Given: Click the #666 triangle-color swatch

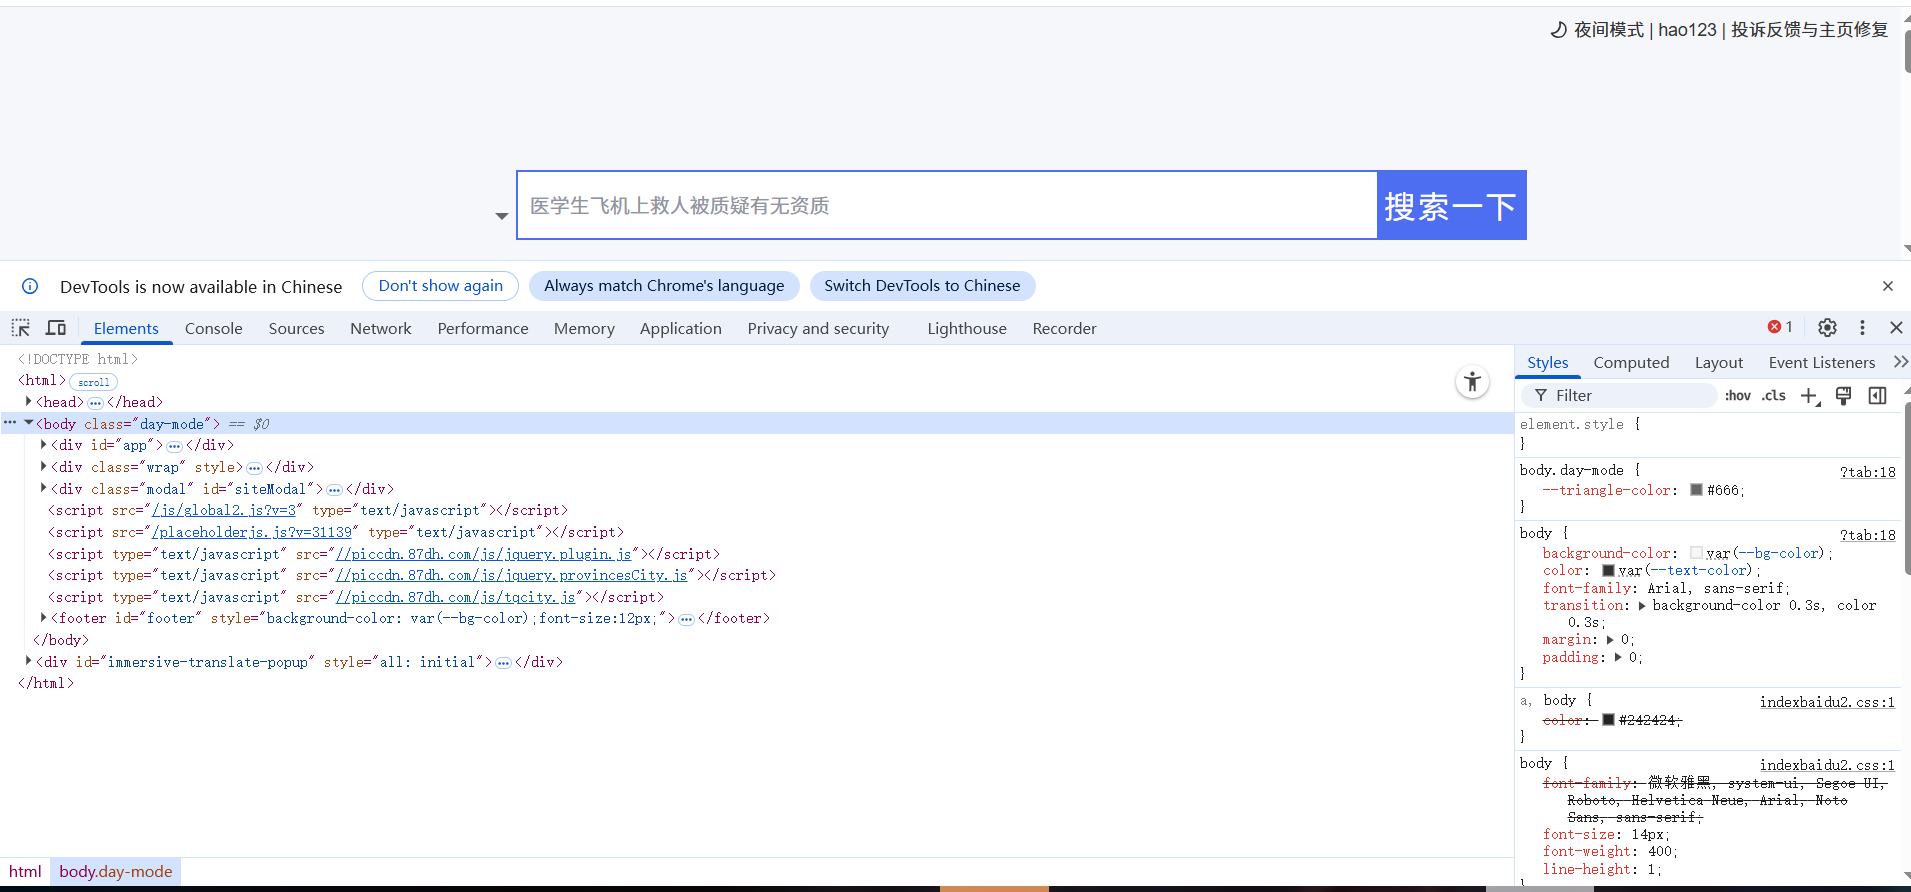Looking at the screenshot, I should point(1696,490).
